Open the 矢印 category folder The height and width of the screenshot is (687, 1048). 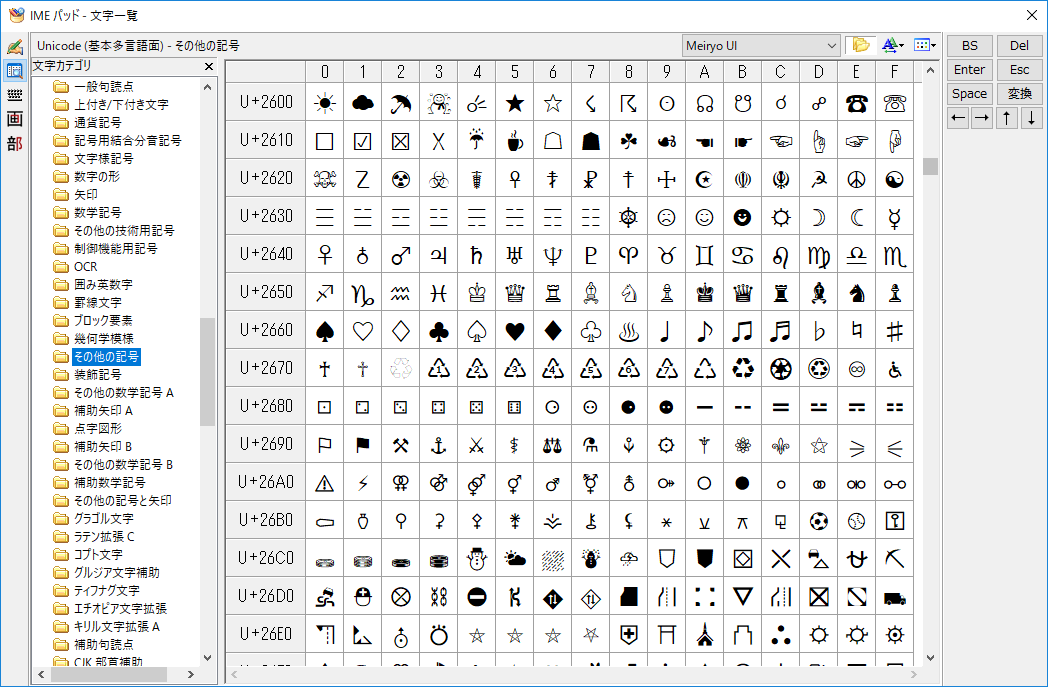[x=86, y=195]
